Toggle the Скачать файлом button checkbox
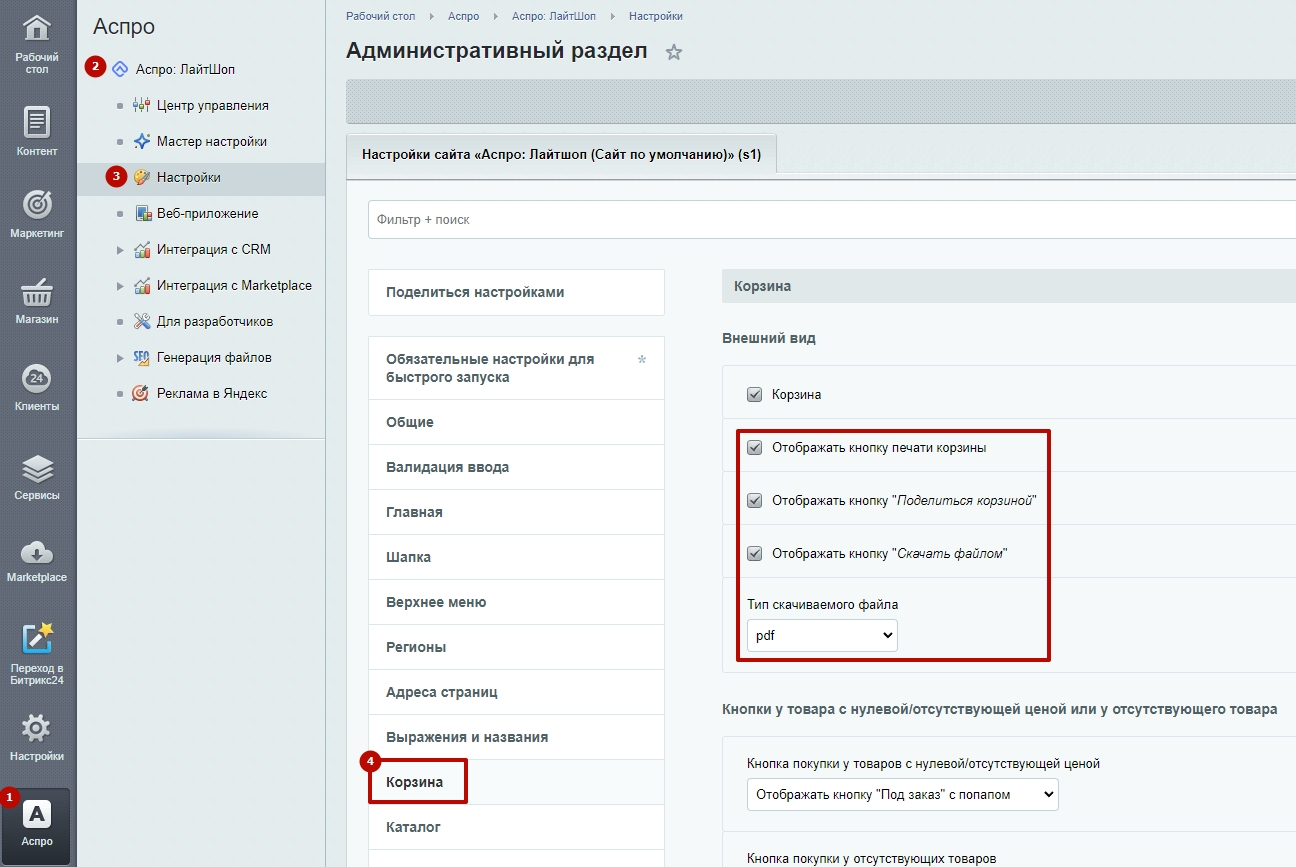 tap(755, 553)
